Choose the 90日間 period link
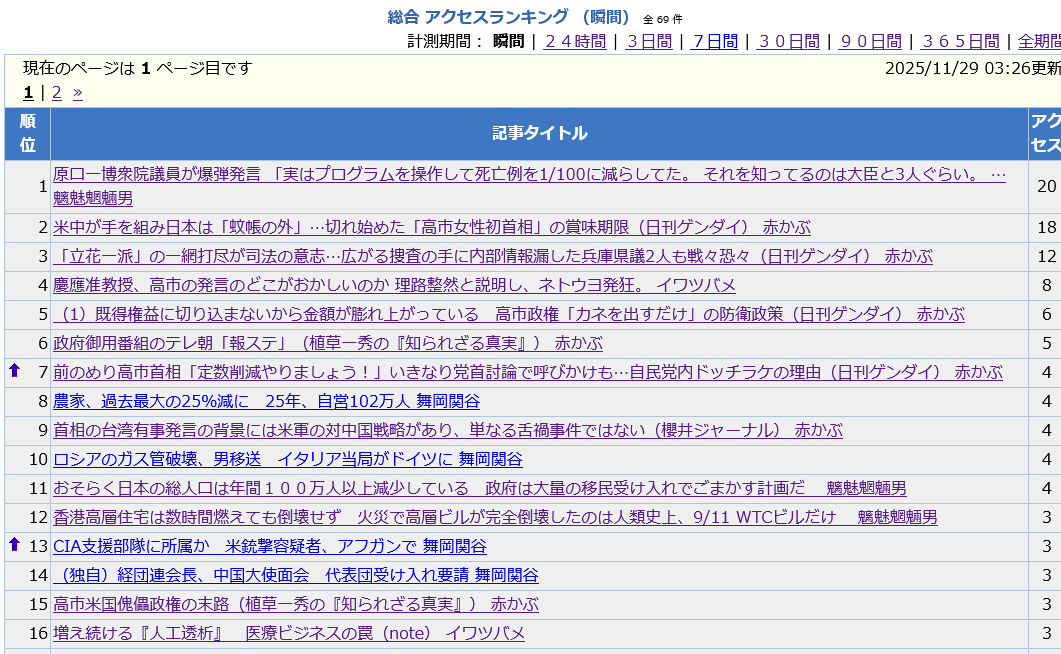This screenshot has width=1061, height=654. point(870,41)
